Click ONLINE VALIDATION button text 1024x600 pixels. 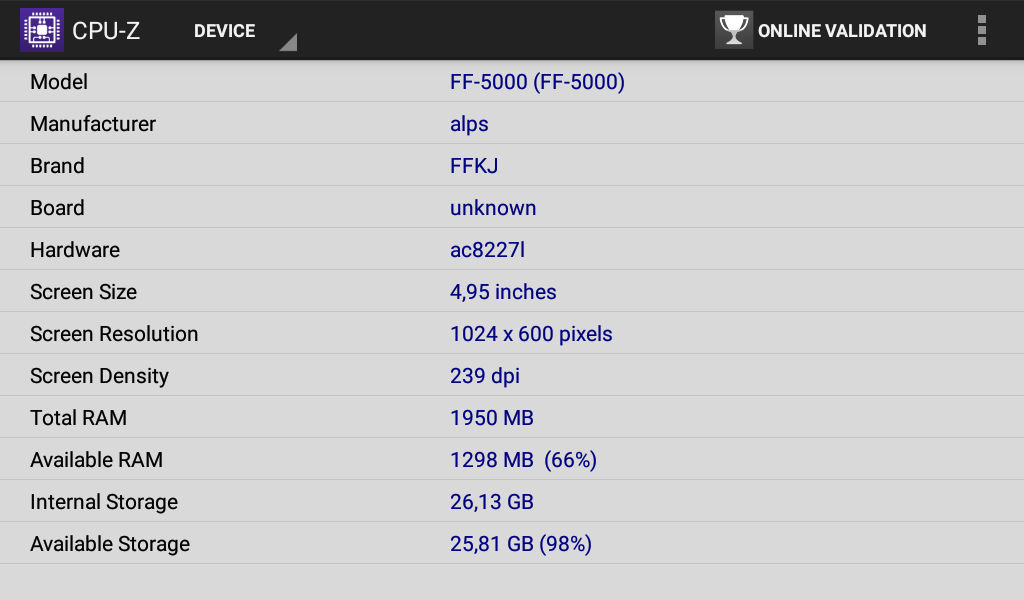tap(842, 31)
